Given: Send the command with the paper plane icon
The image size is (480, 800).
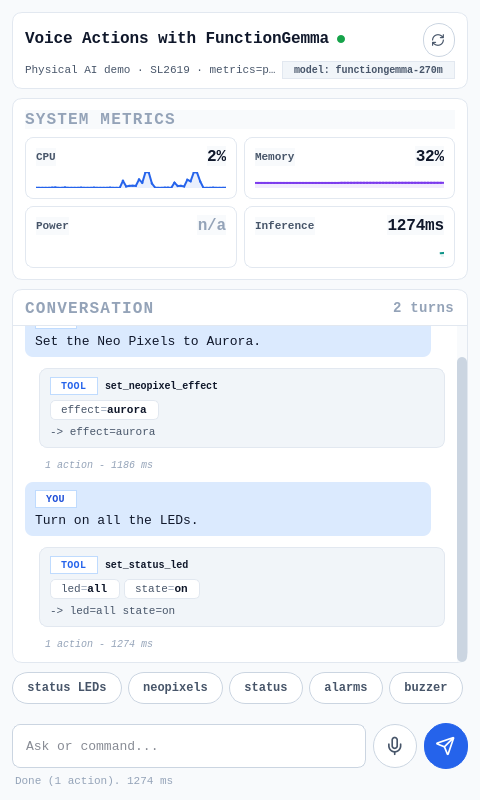Looking at the screenshot, I should [445, 745].
